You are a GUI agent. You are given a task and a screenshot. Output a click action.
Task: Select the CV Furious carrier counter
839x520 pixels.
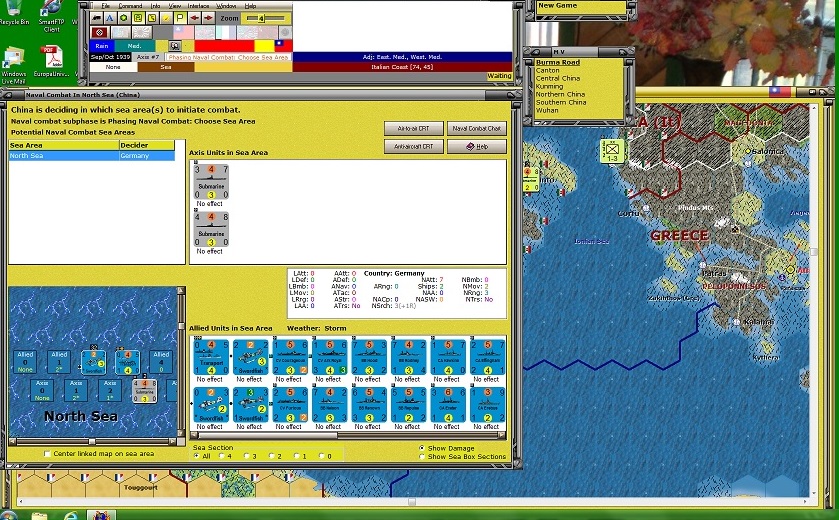pyautogui.click(x=290, y=404)
